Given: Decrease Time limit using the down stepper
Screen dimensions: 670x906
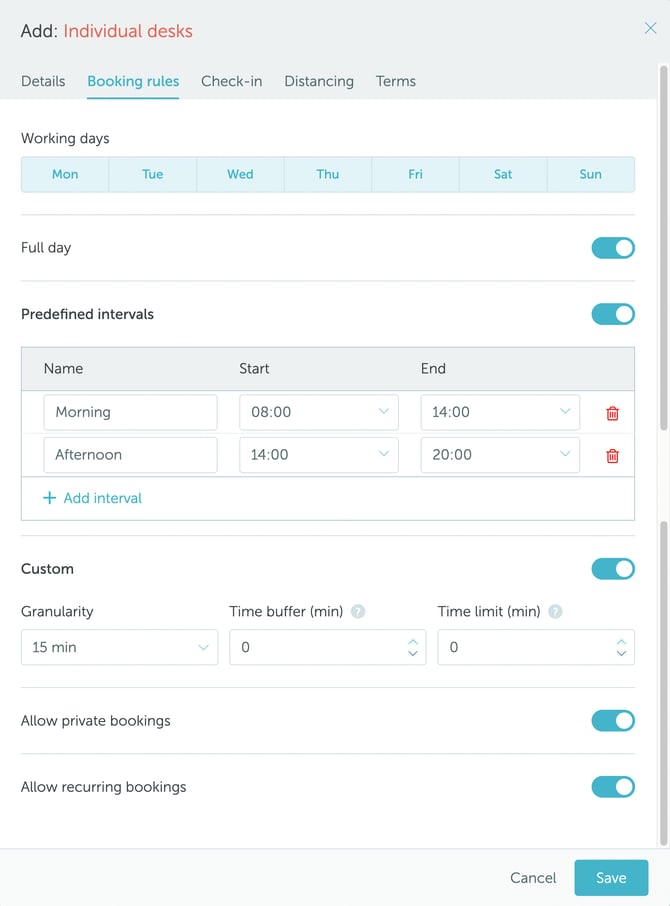Looking at the screenshot, I should tap(619, 653).
